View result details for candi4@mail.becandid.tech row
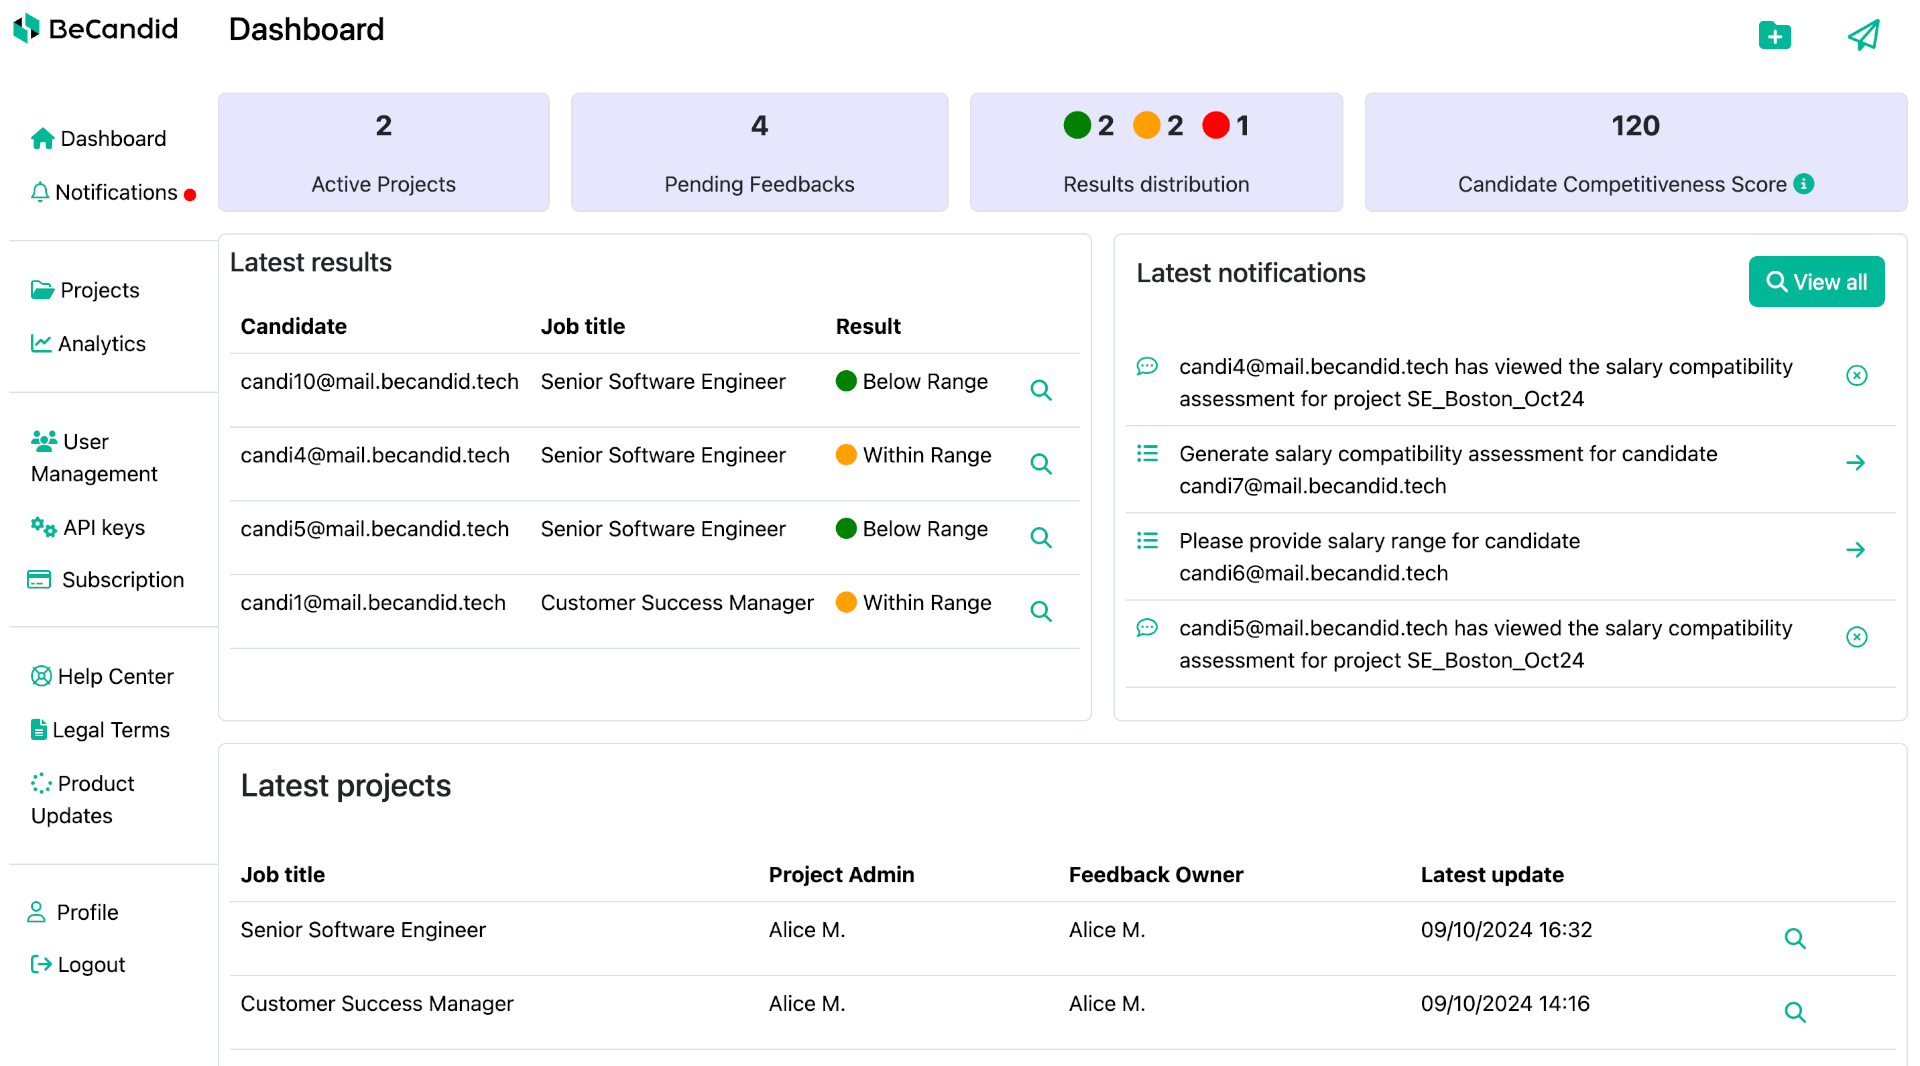1920x1066 pixels. click(x=1041, y=464)
